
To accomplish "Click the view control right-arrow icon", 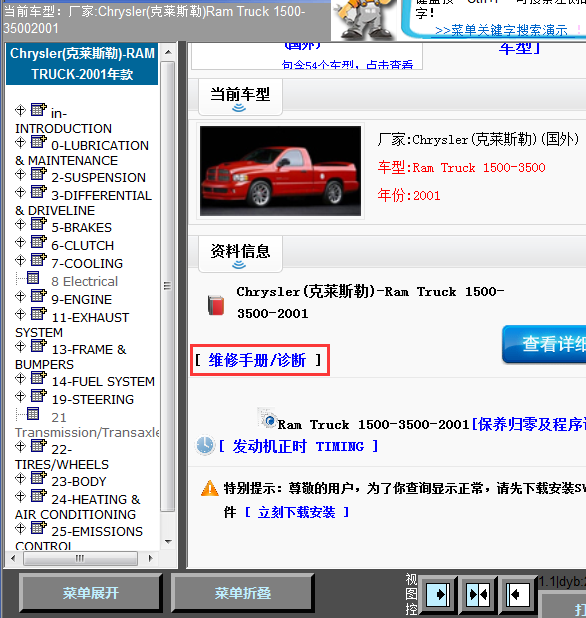I will [438, 593].
